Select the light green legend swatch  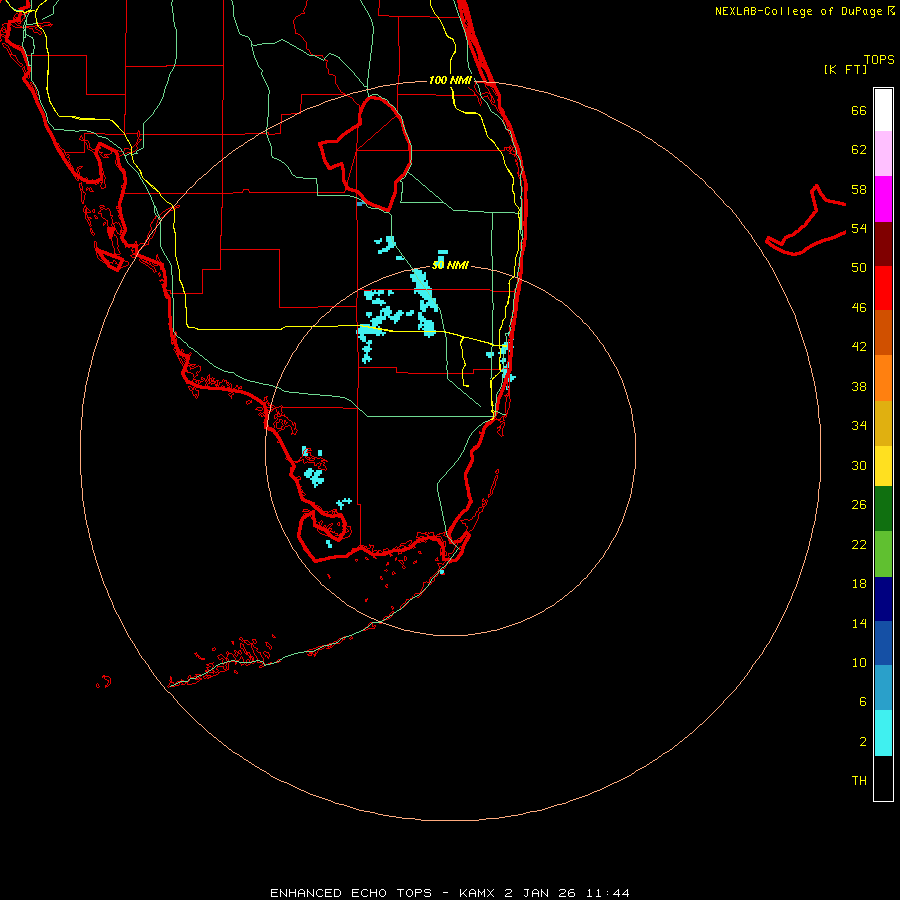[883, 554]
